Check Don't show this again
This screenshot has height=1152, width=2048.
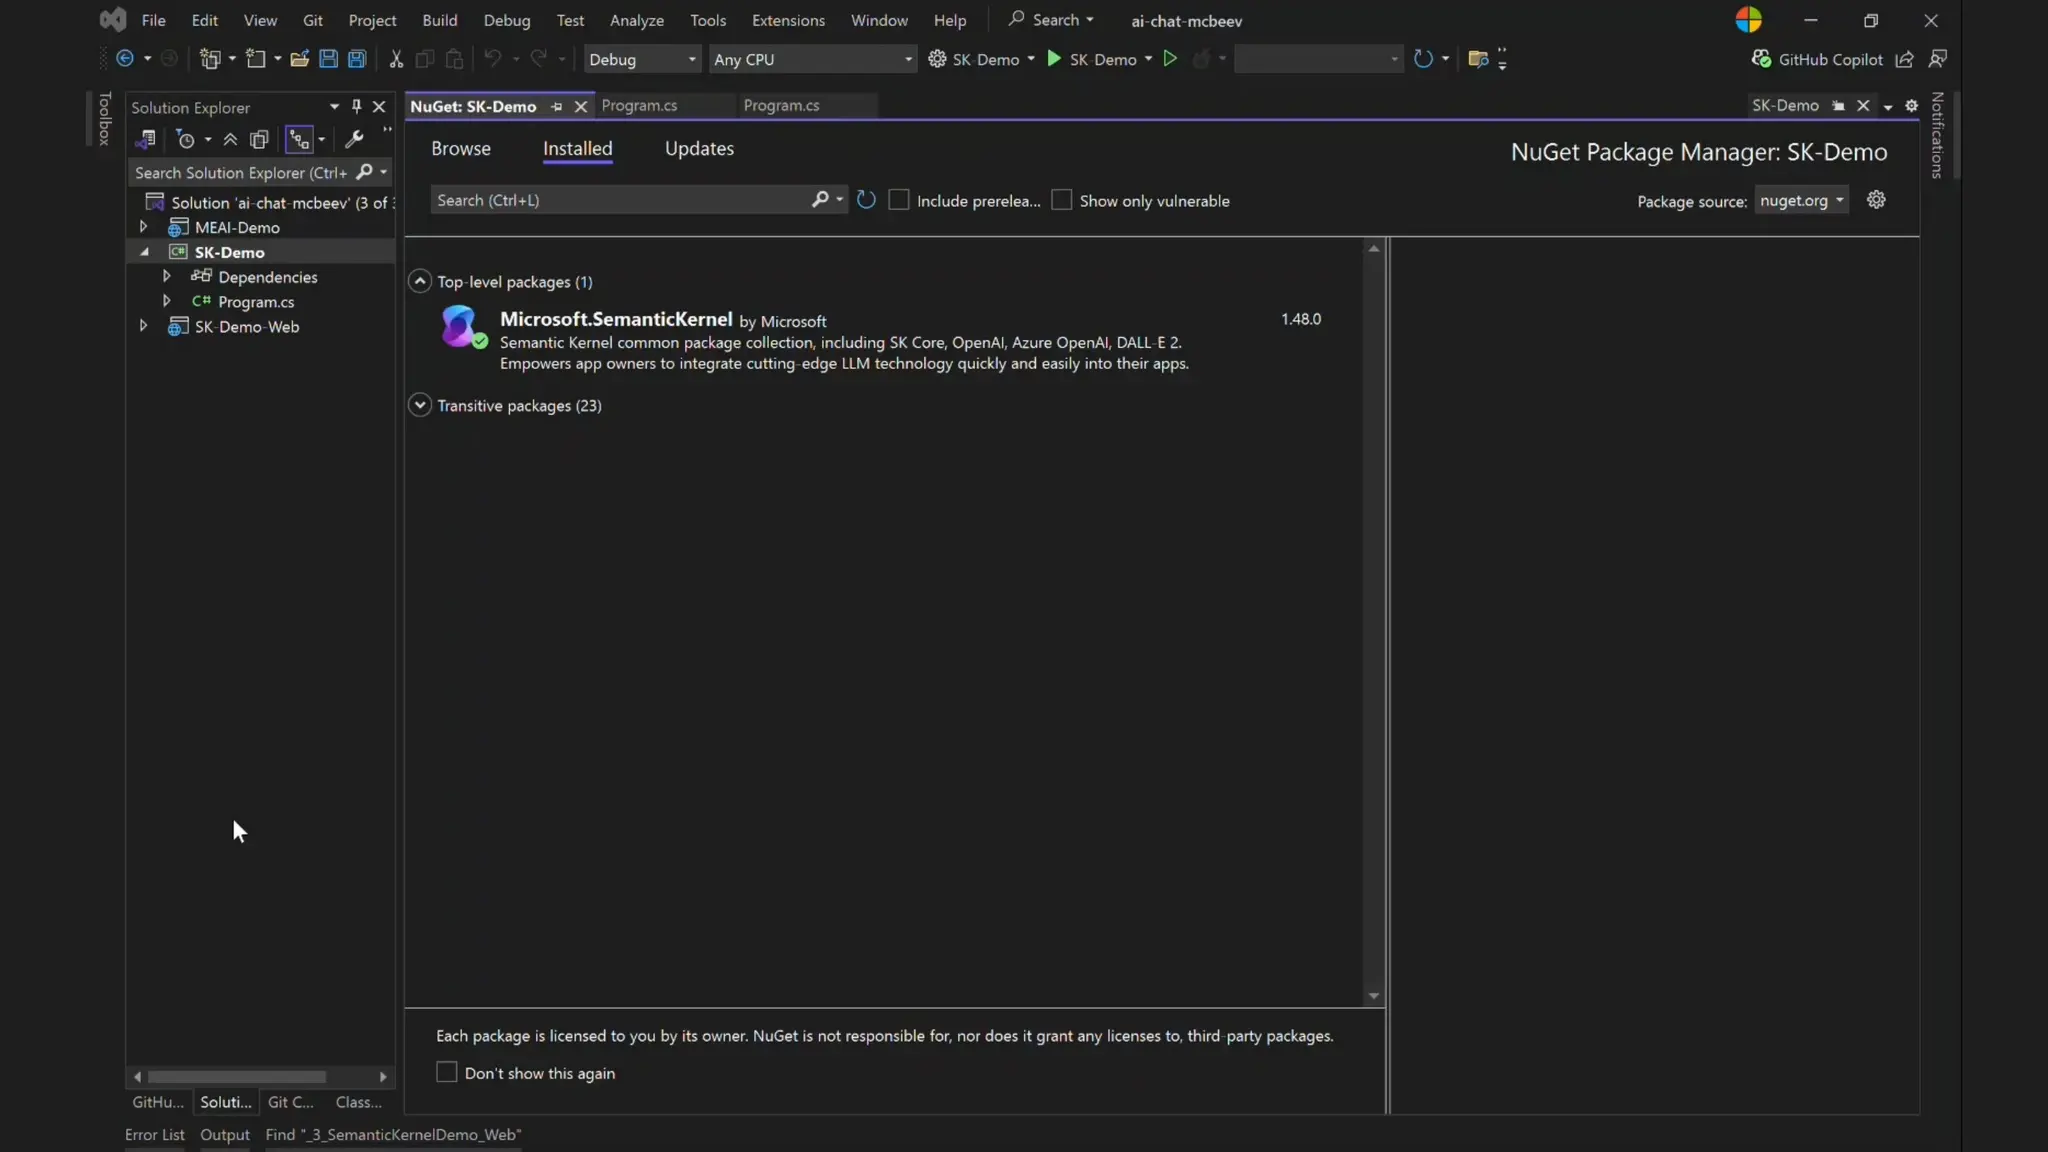click(x=447, y=1072)
